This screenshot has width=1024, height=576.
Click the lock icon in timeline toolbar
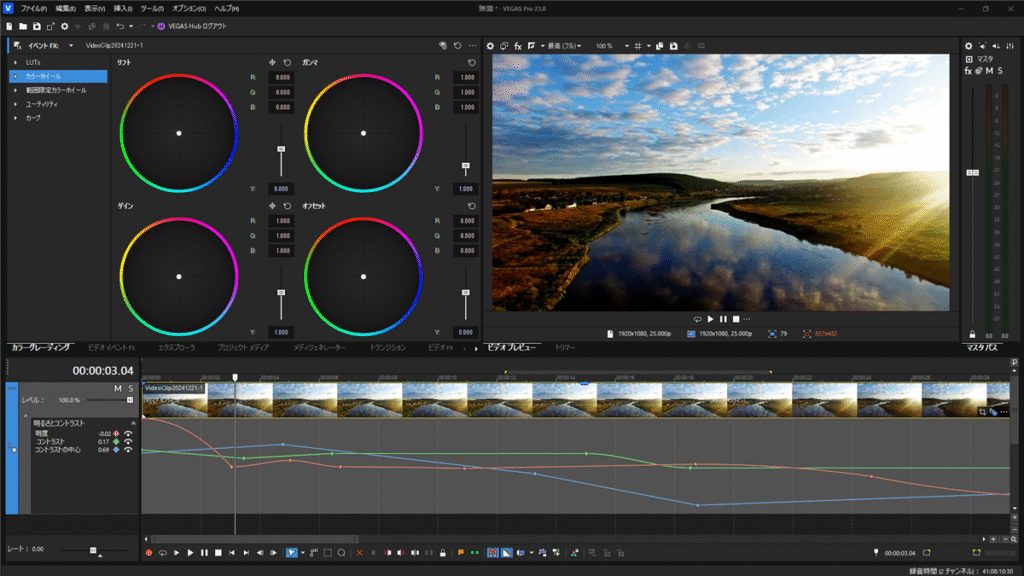(x=443, y=552)
